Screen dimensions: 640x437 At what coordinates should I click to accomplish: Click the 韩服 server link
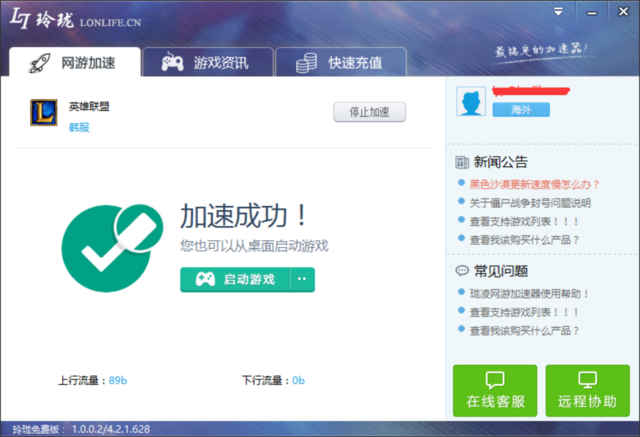(x=79, y=127)
